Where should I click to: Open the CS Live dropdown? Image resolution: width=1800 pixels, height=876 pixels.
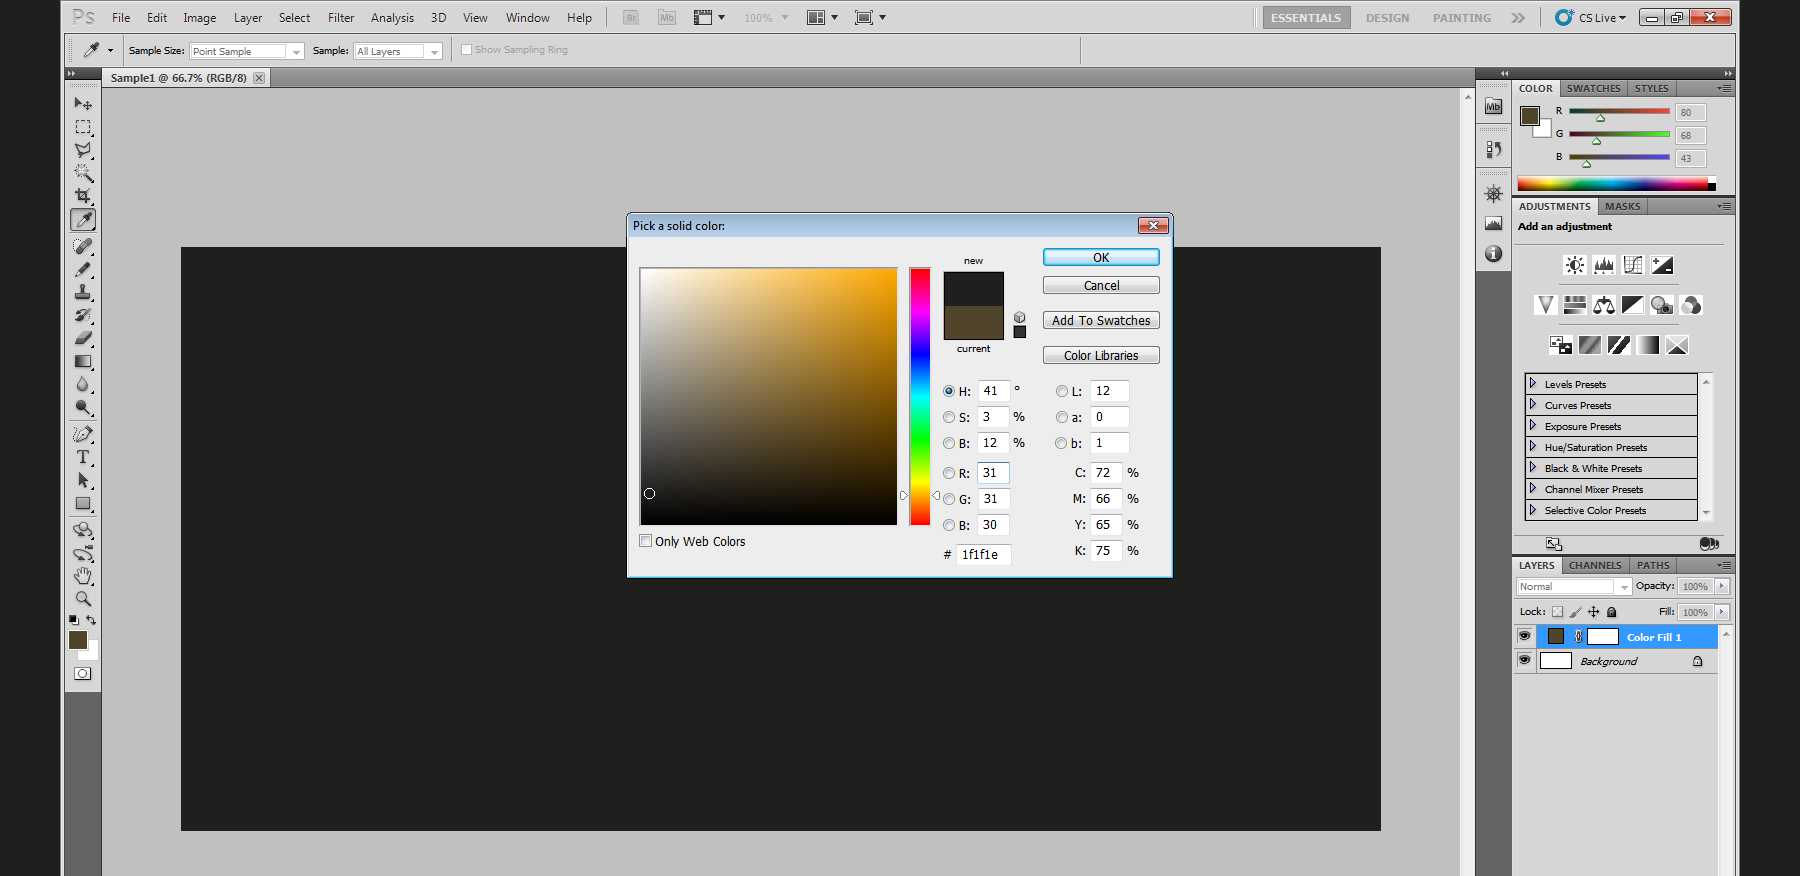pyautogui.click(x=1591, y=17)
